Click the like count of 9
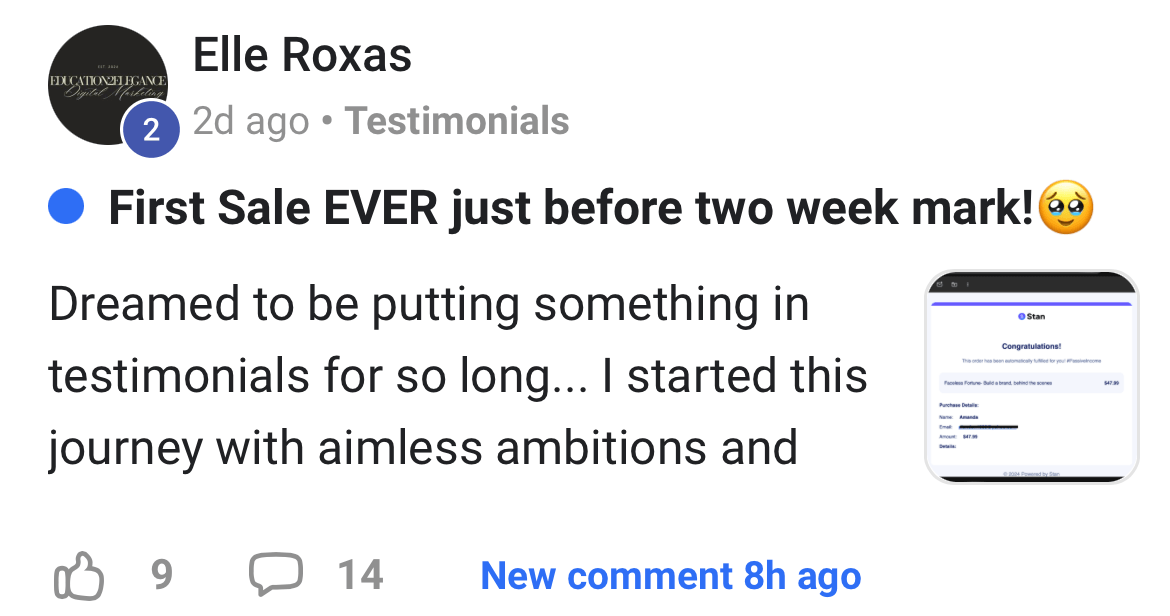 tap(161, 576)
